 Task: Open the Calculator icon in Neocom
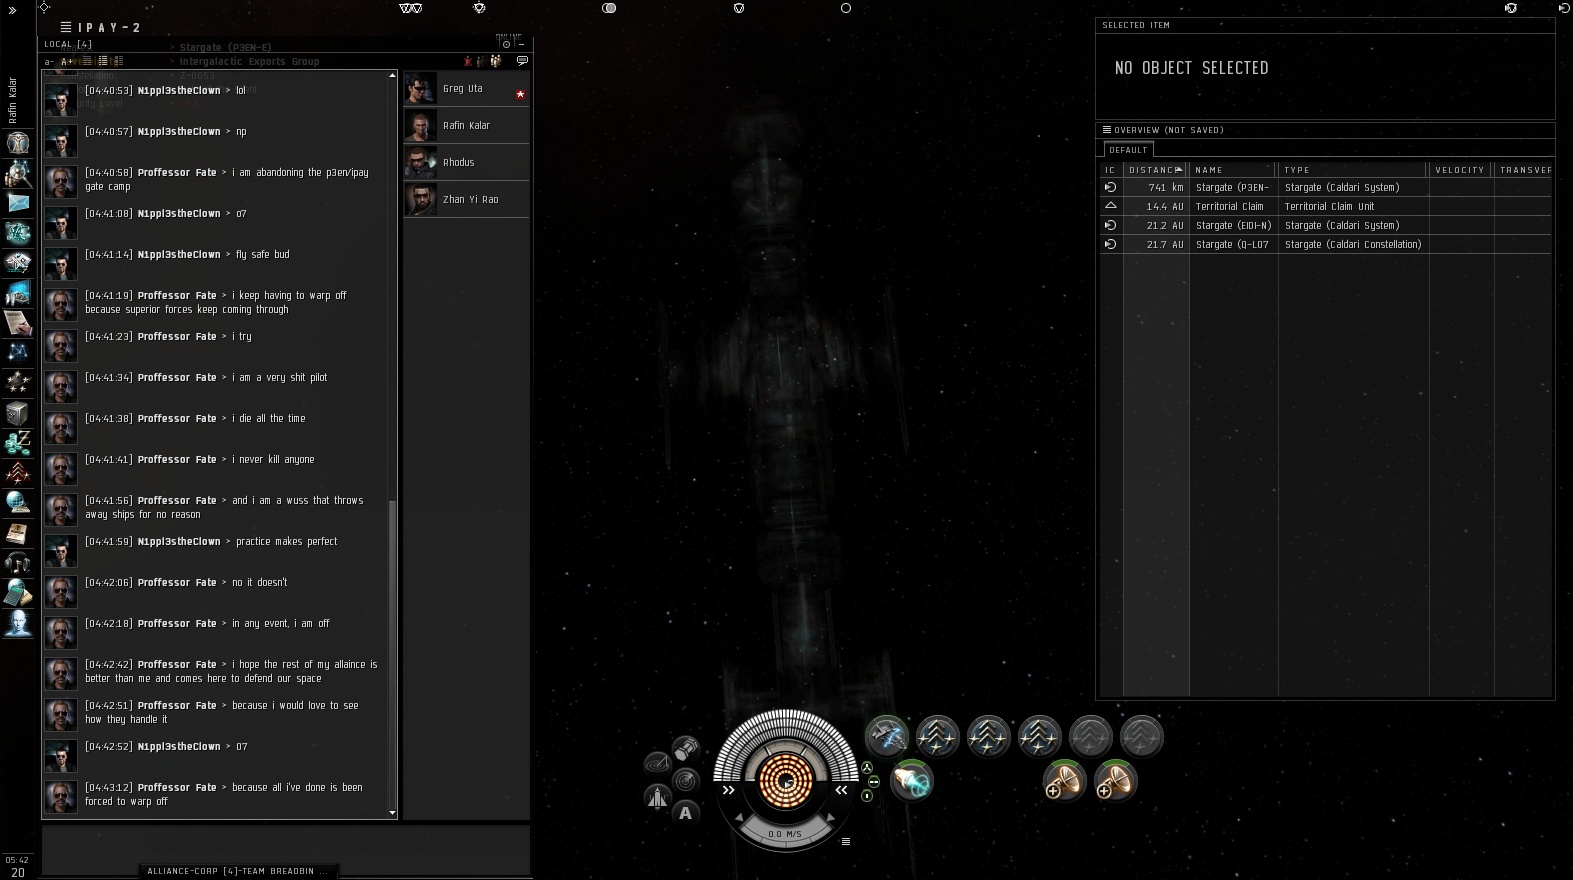point(18,594)
